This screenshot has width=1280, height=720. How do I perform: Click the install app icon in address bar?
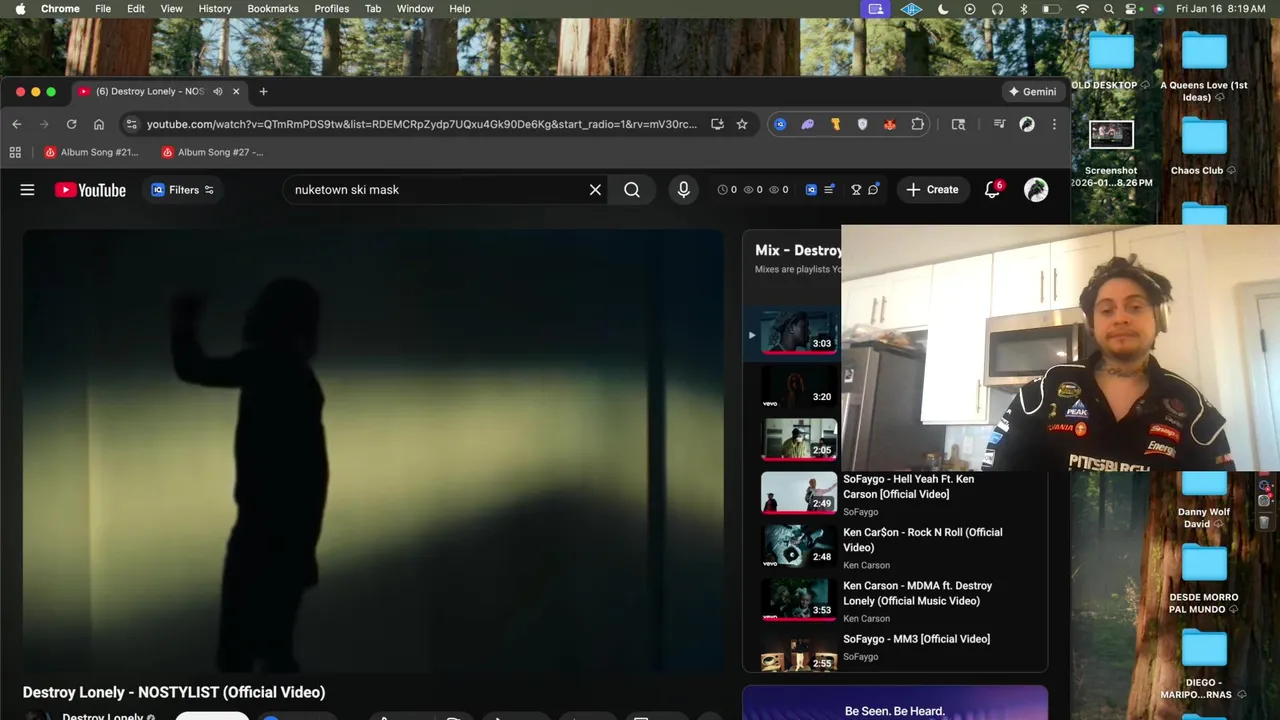717,124
